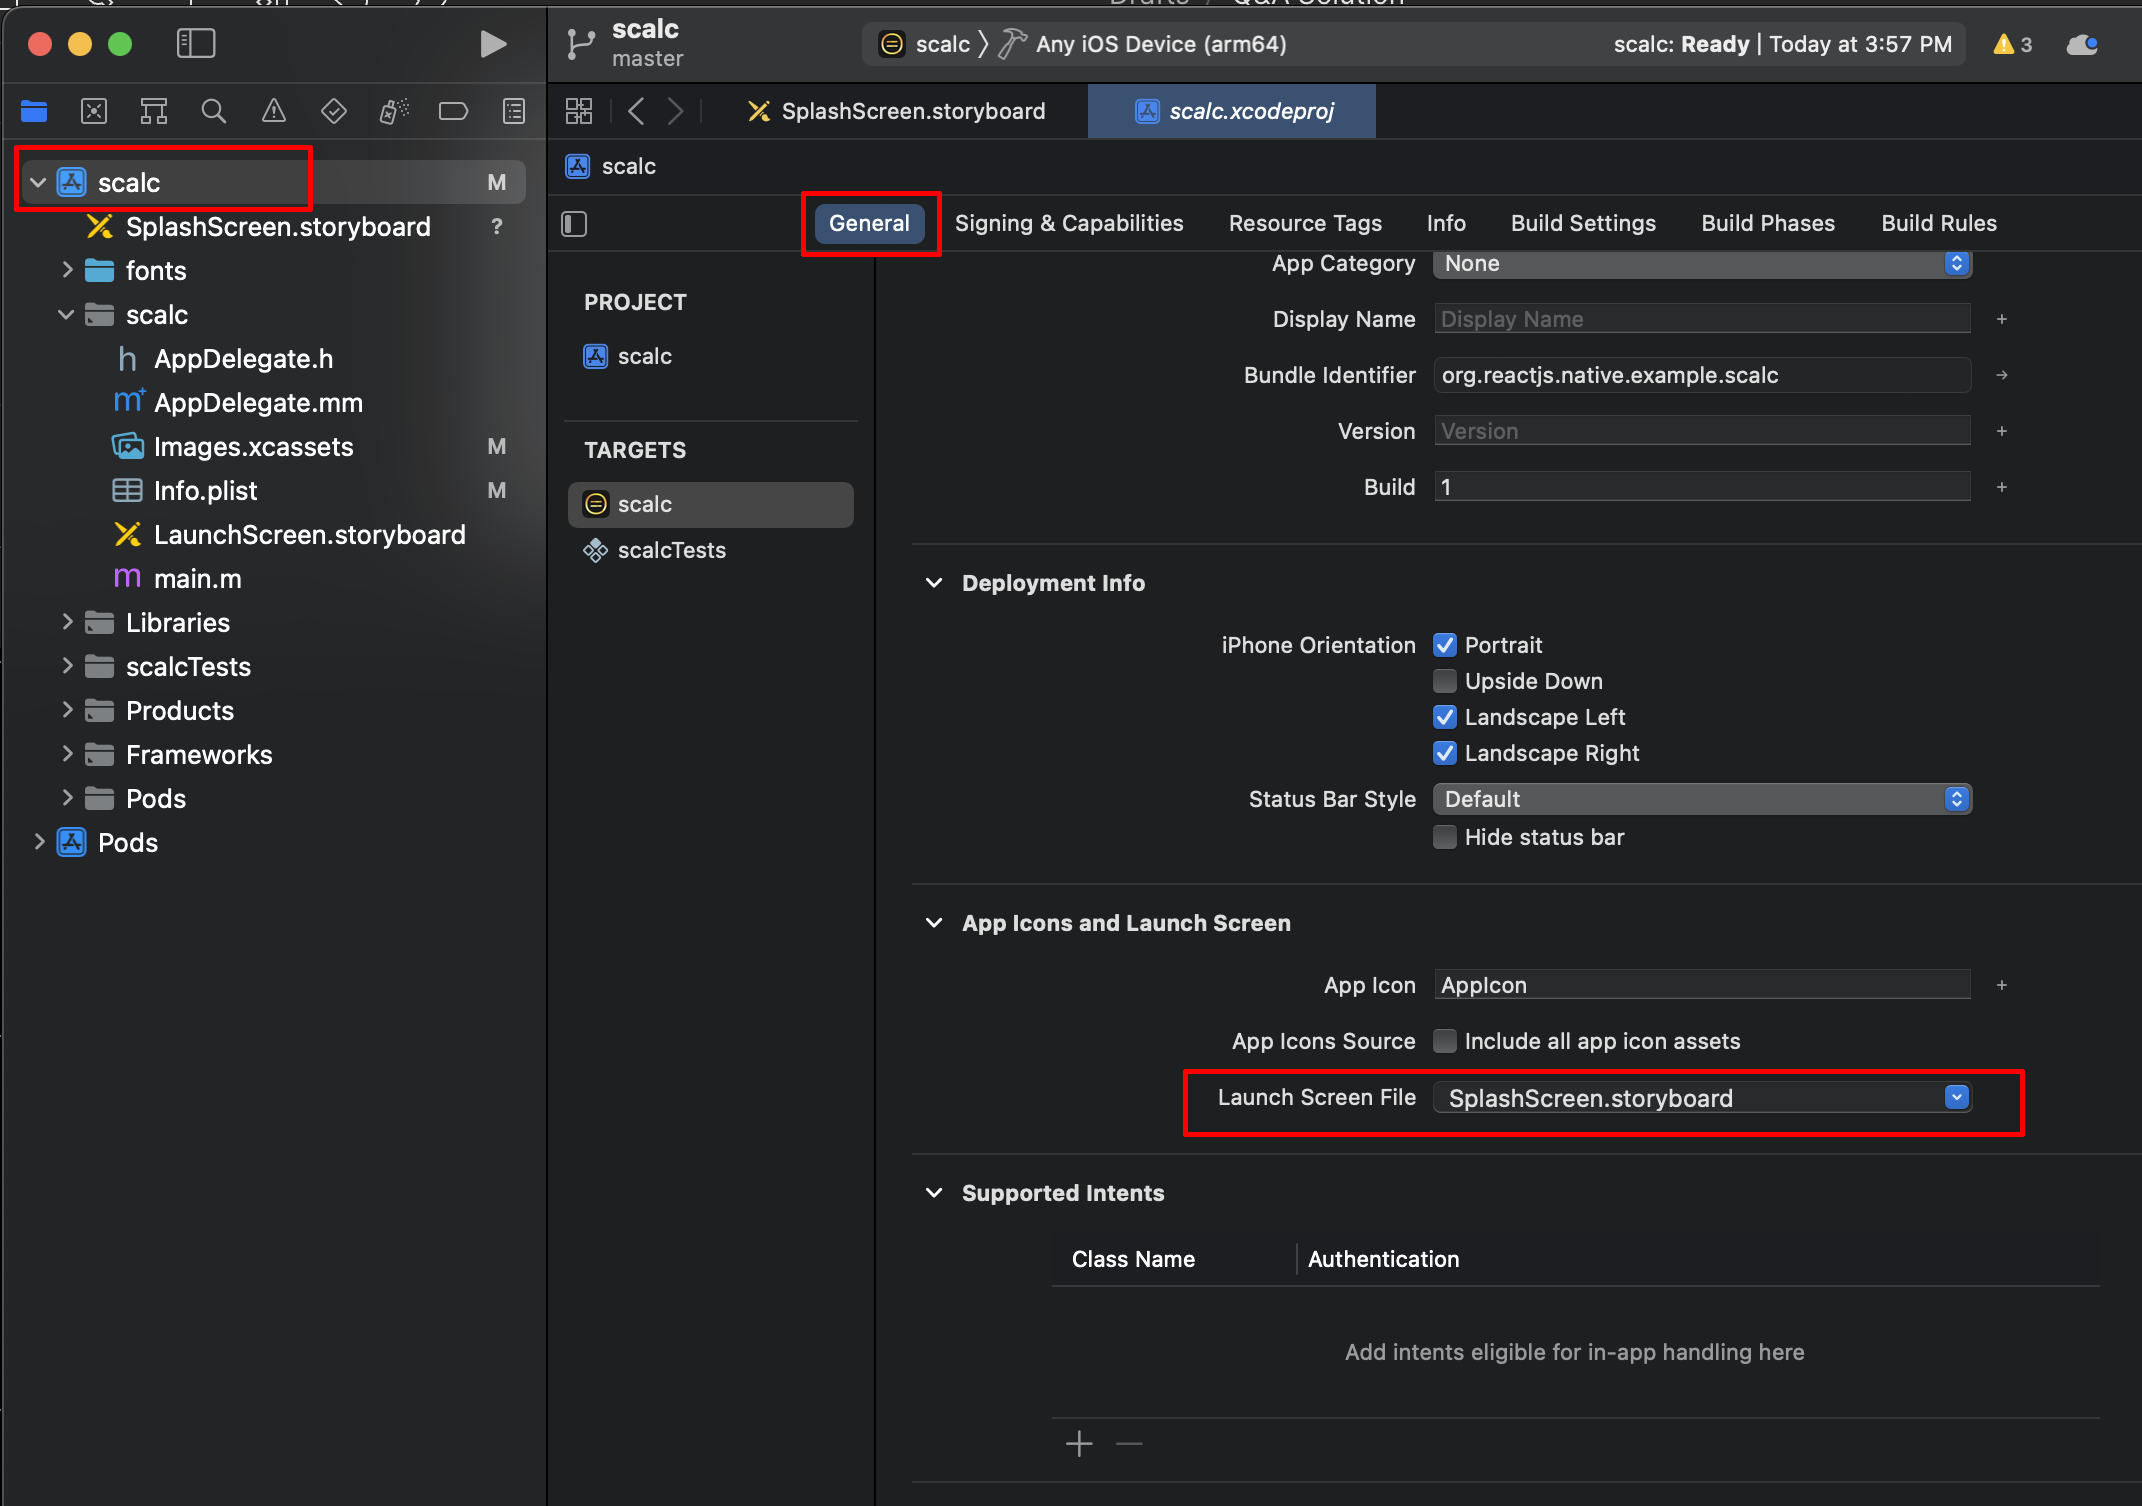Image resolution: width=2142 pixels, height=1506 pixels.
Task: Select the Source Control navigator icon
Action: [94, 111]
